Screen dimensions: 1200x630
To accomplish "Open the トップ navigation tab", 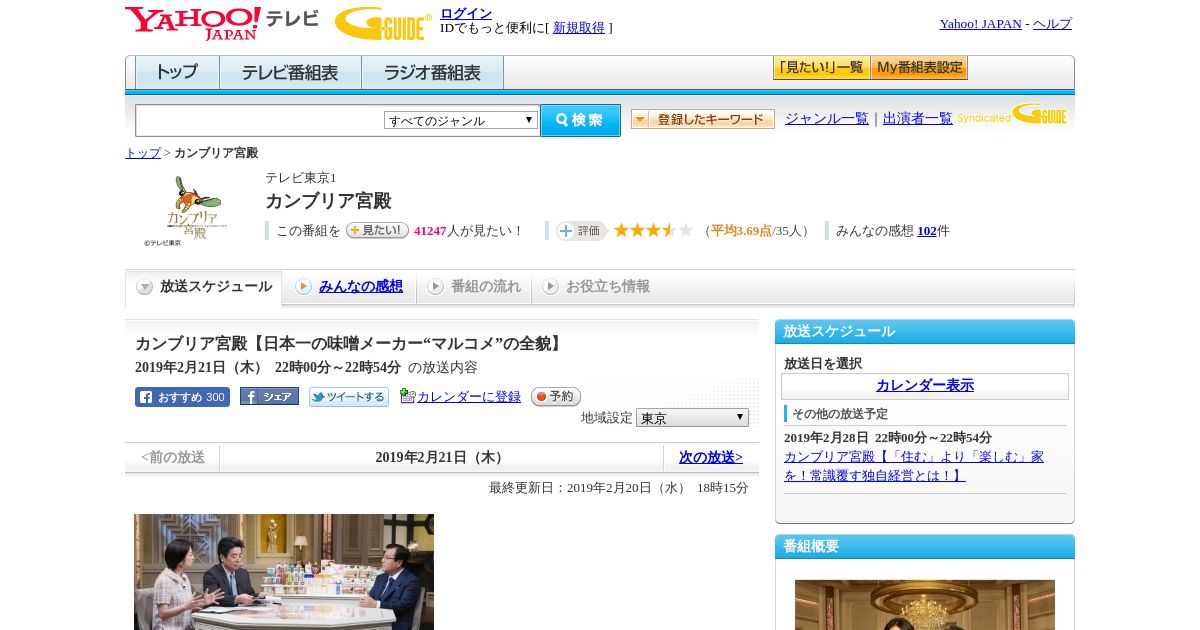I will [x=177, y=73].
